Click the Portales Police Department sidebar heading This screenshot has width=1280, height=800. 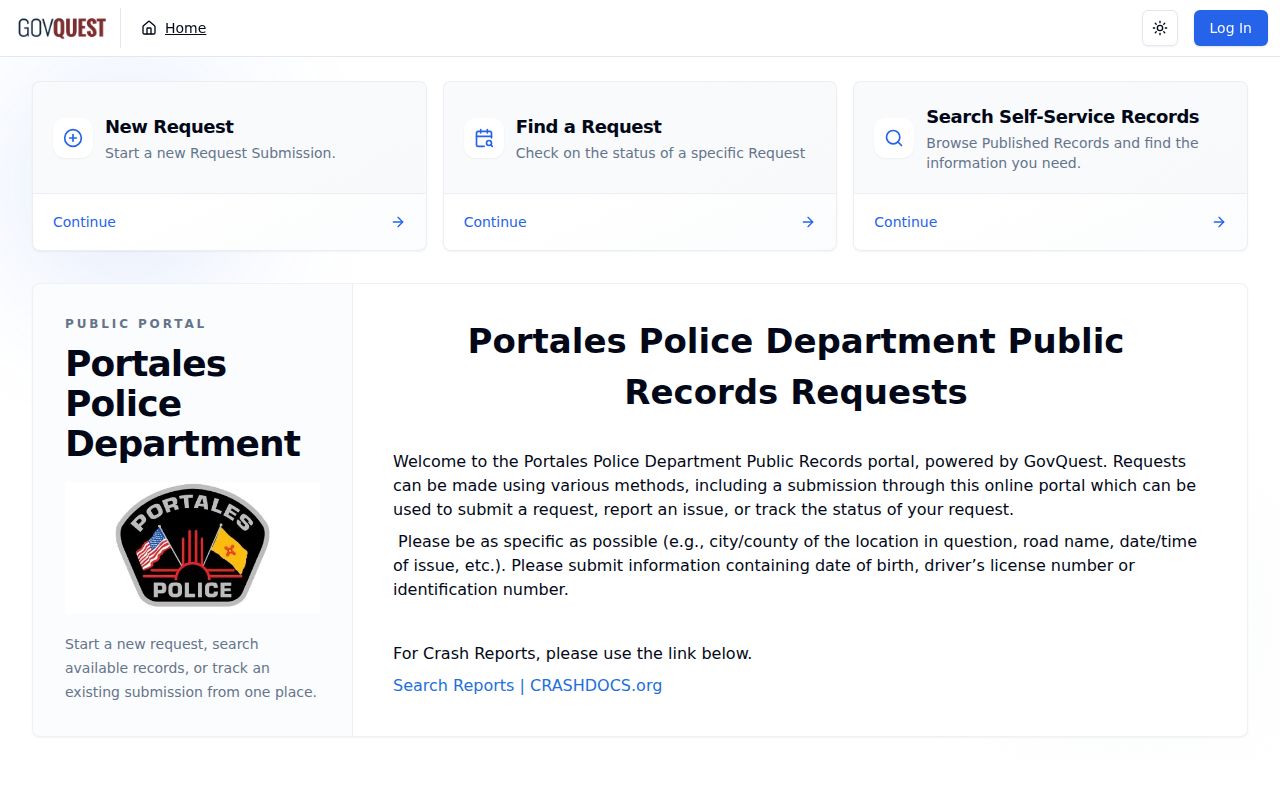point(183,403)
